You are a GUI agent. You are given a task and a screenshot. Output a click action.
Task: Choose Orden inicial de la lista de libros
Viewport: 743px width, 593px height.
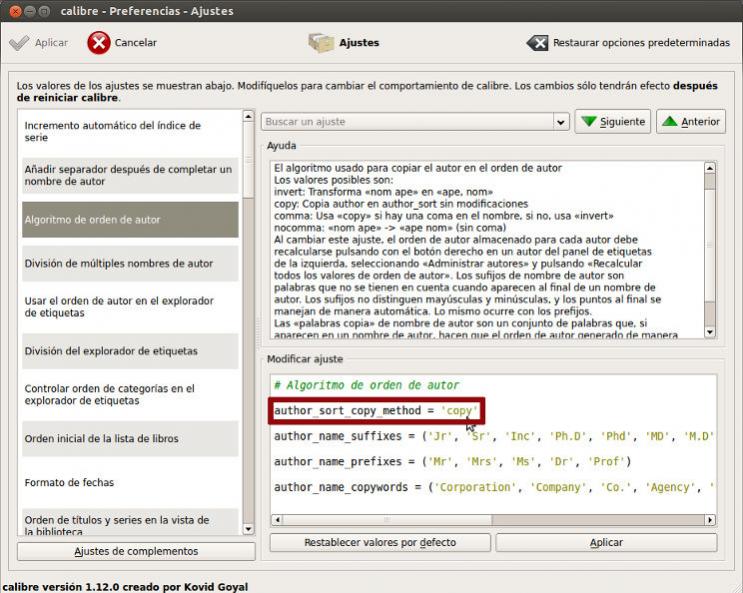point(130,439)
